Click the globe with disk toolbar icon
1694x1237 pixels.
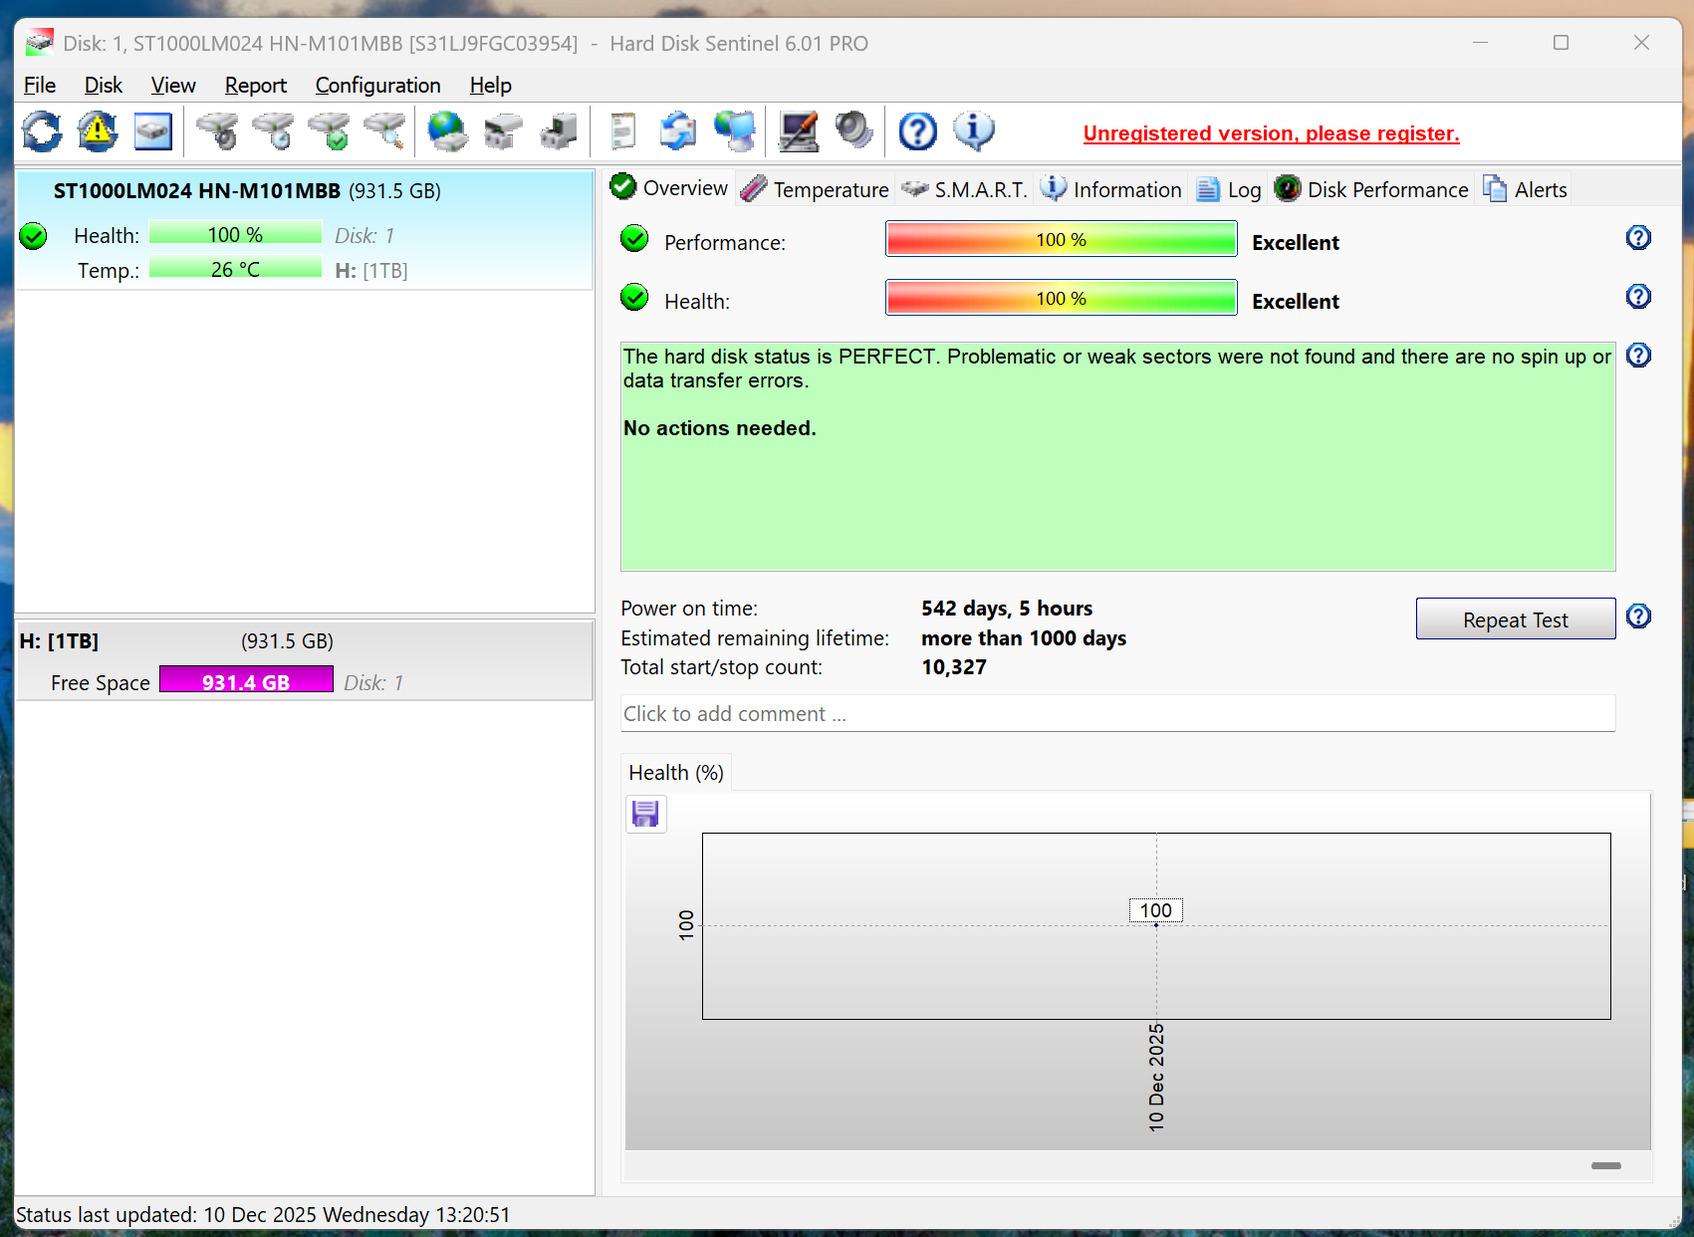click(447, 131)
